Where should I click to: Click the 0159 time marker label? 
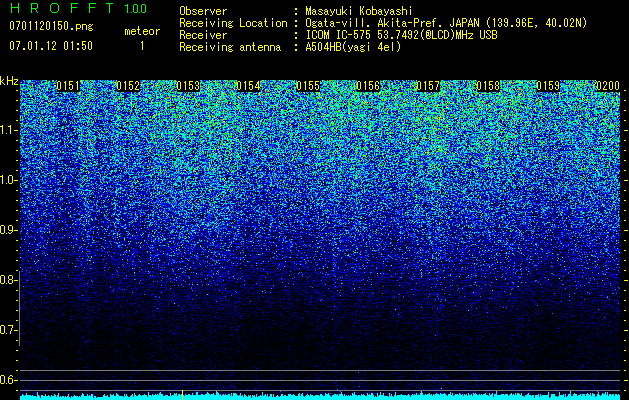coord(548,86)
